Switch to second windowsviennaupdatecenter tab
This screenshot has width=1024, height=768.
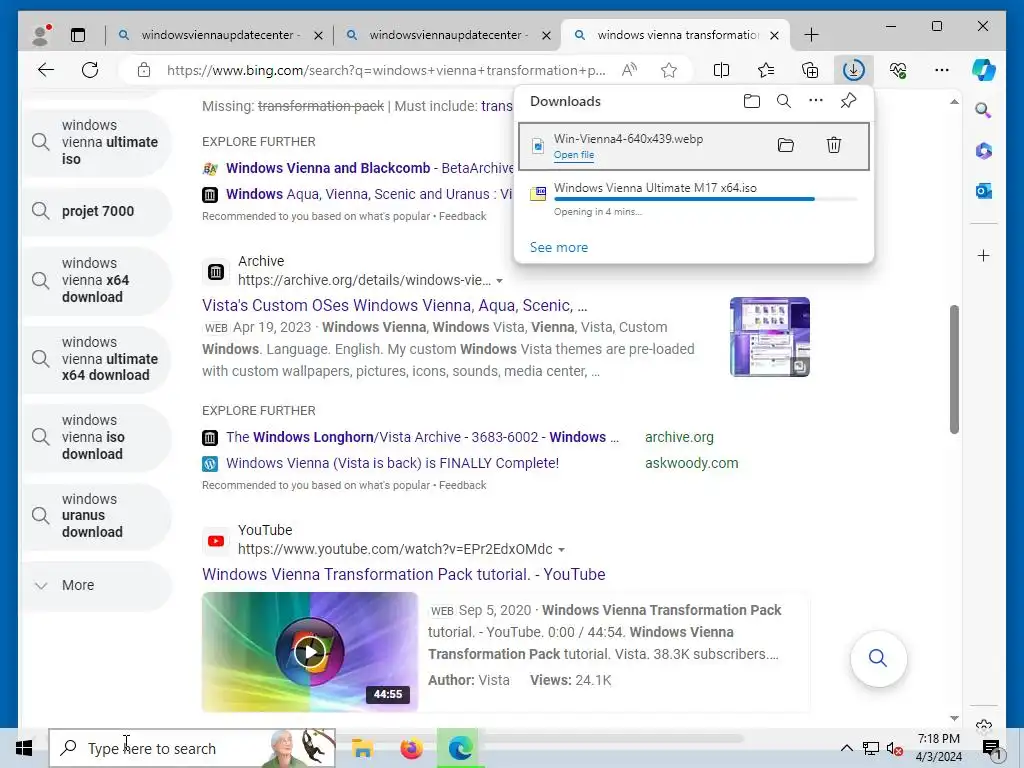(x=447, y=35)
